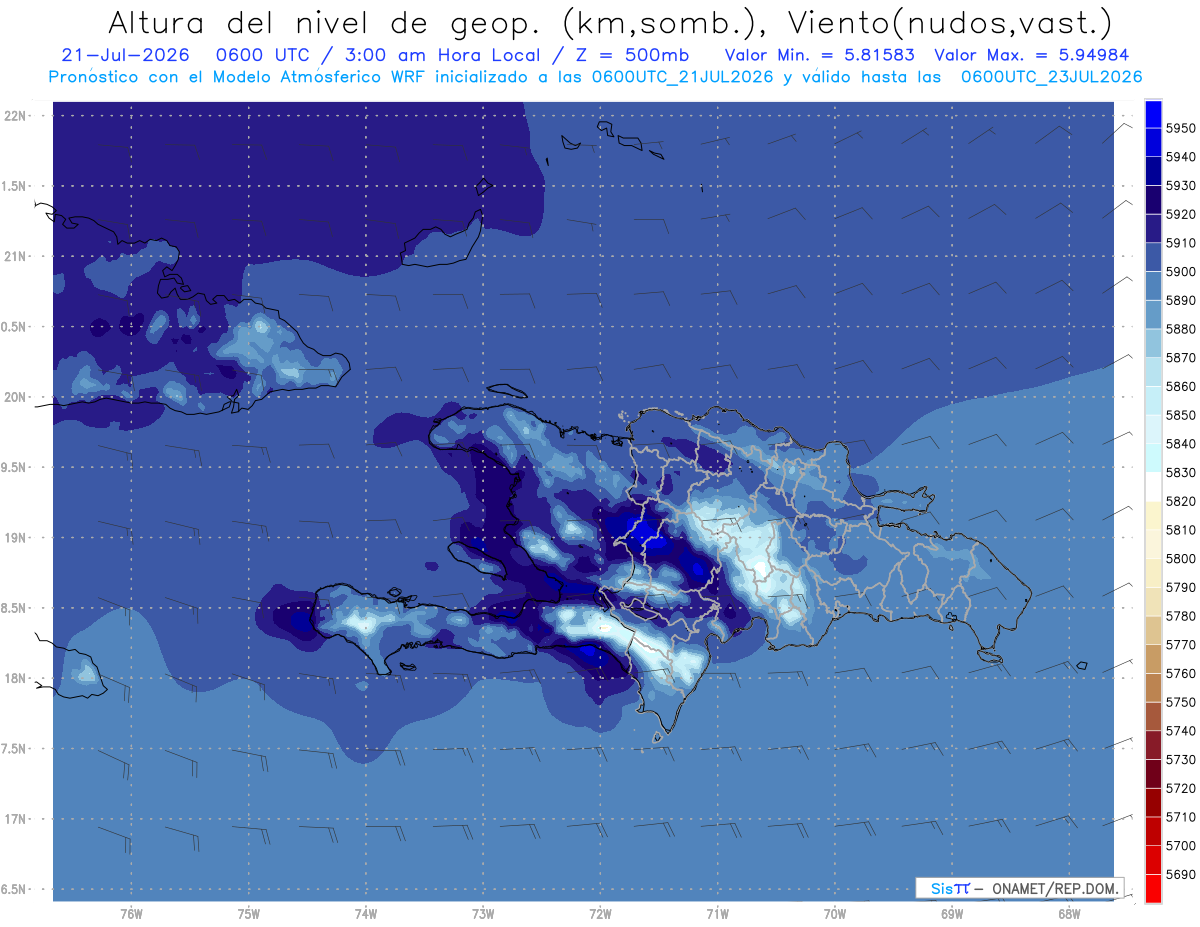Click the '71W' longitude label

click(x=717, y=913)
